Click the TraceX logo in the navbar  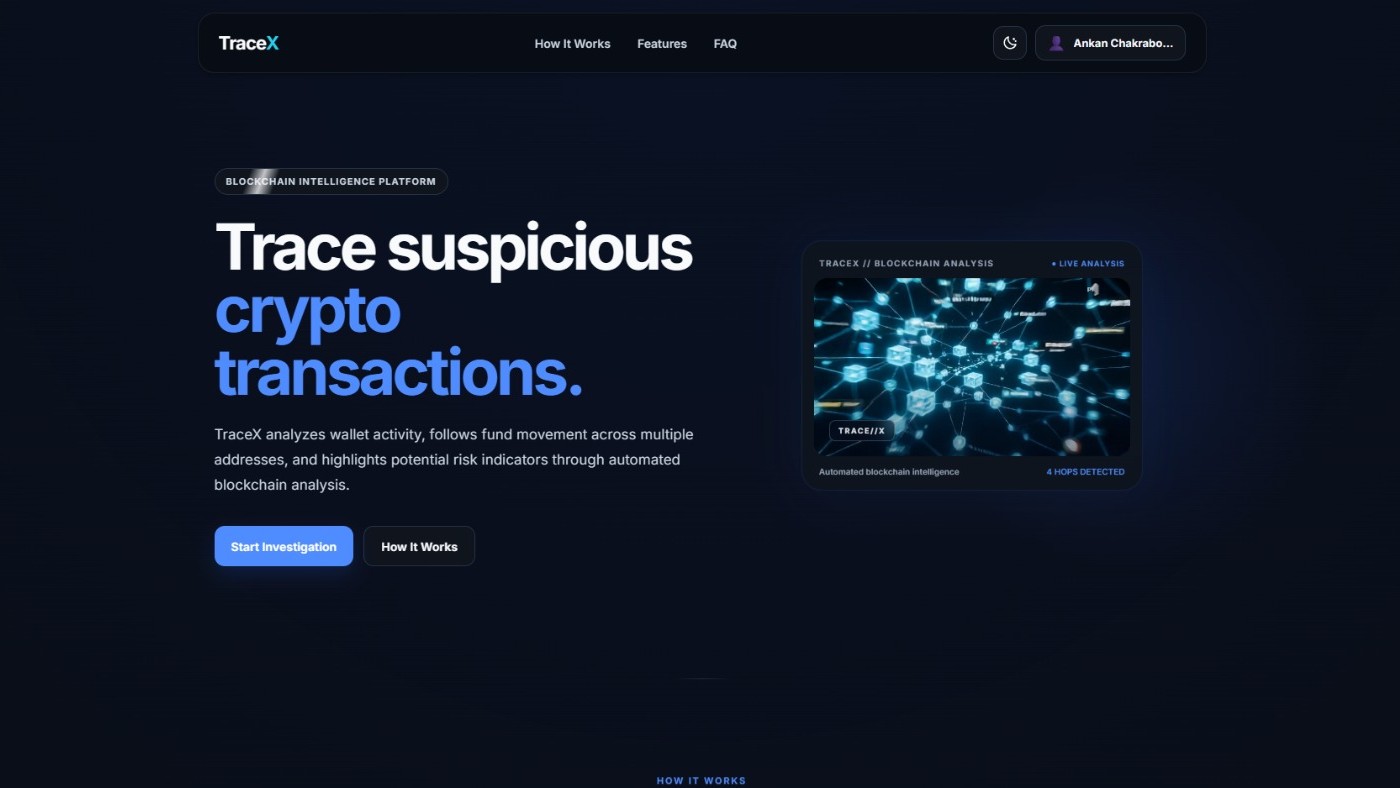click(x=248, y=43)
